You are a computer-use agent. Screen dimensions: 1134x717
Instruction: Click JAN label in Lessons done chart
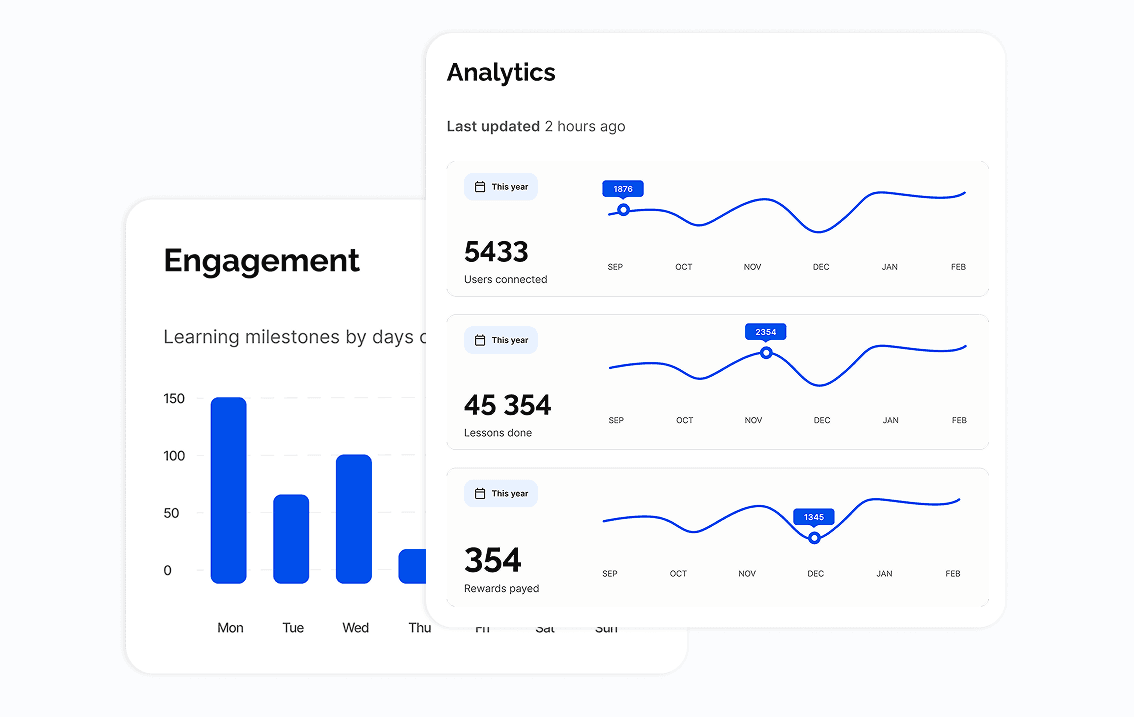click(890, 420)
